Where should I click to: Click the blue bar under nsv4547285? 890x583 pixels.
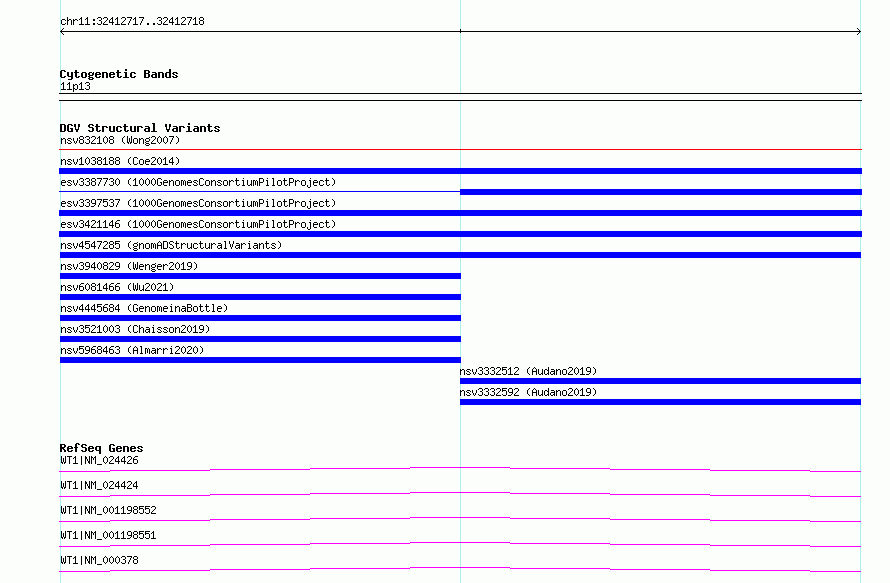coord(460,255)
